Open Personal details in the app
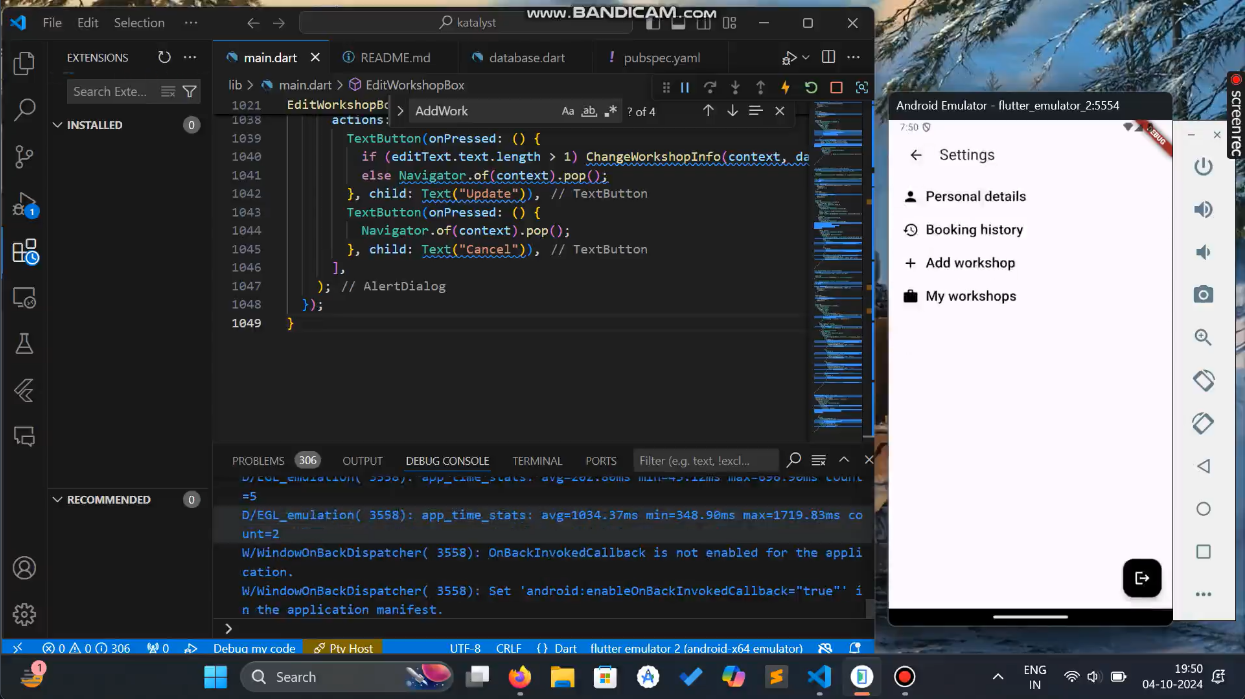 point(975,197)
